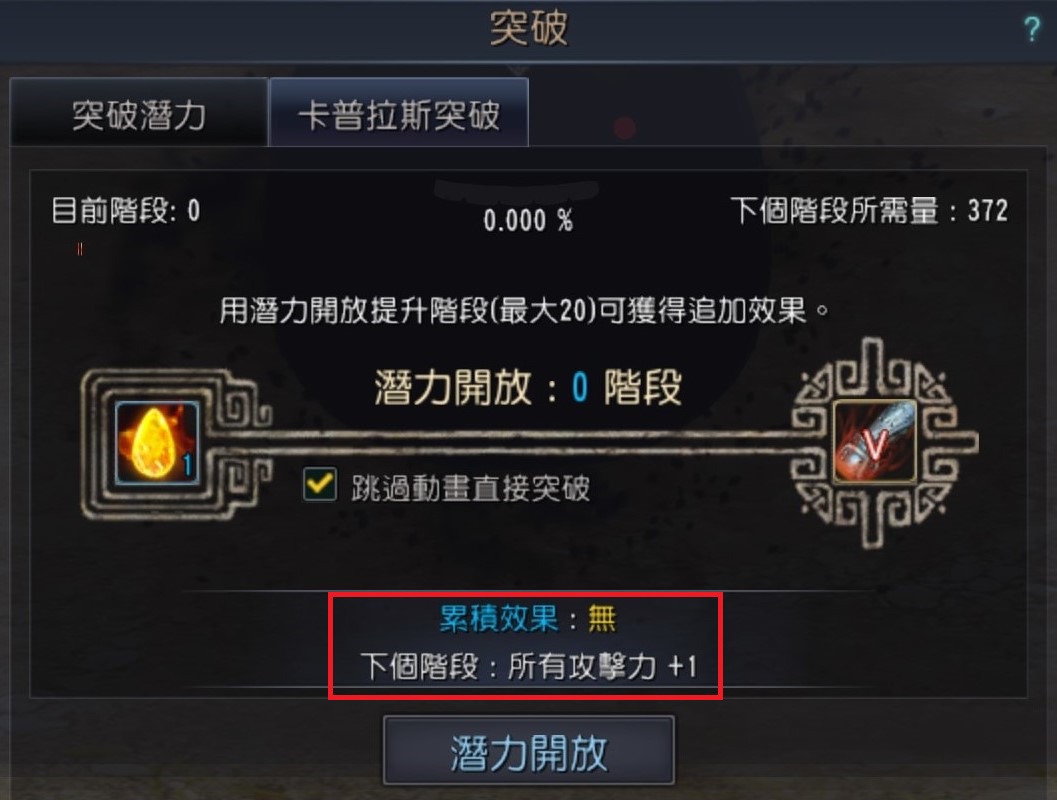Click the ornate frame around the gauntlet slot

884,442
